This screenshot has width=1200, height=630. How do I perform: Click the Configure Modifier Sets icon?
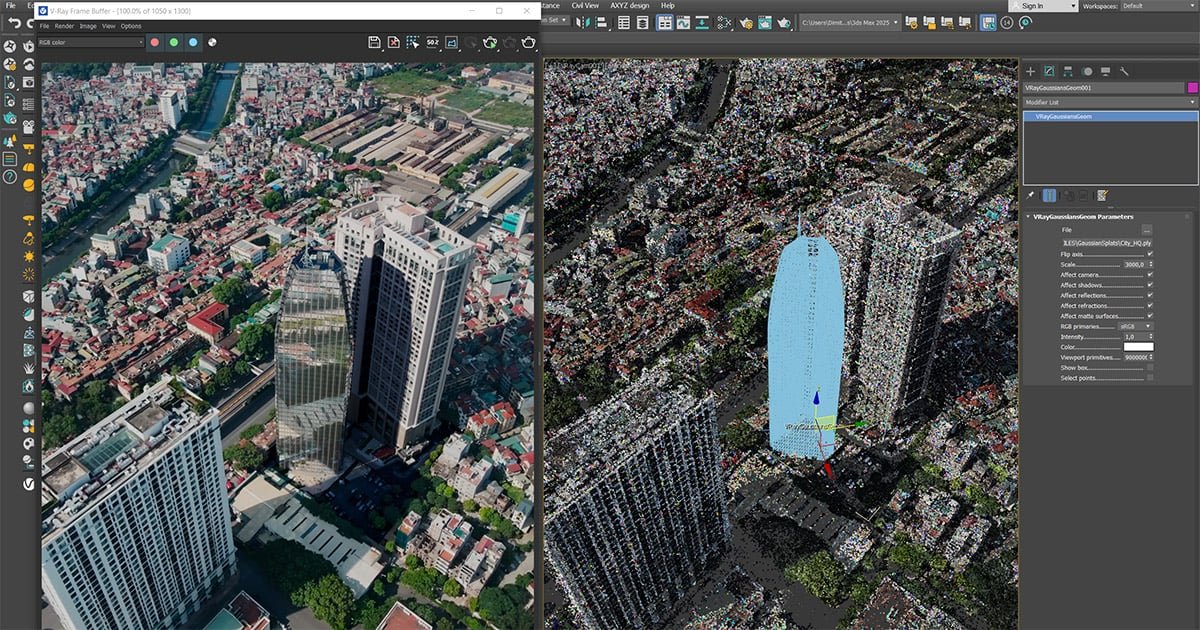pyautogui.click(x=1103, y=195)
